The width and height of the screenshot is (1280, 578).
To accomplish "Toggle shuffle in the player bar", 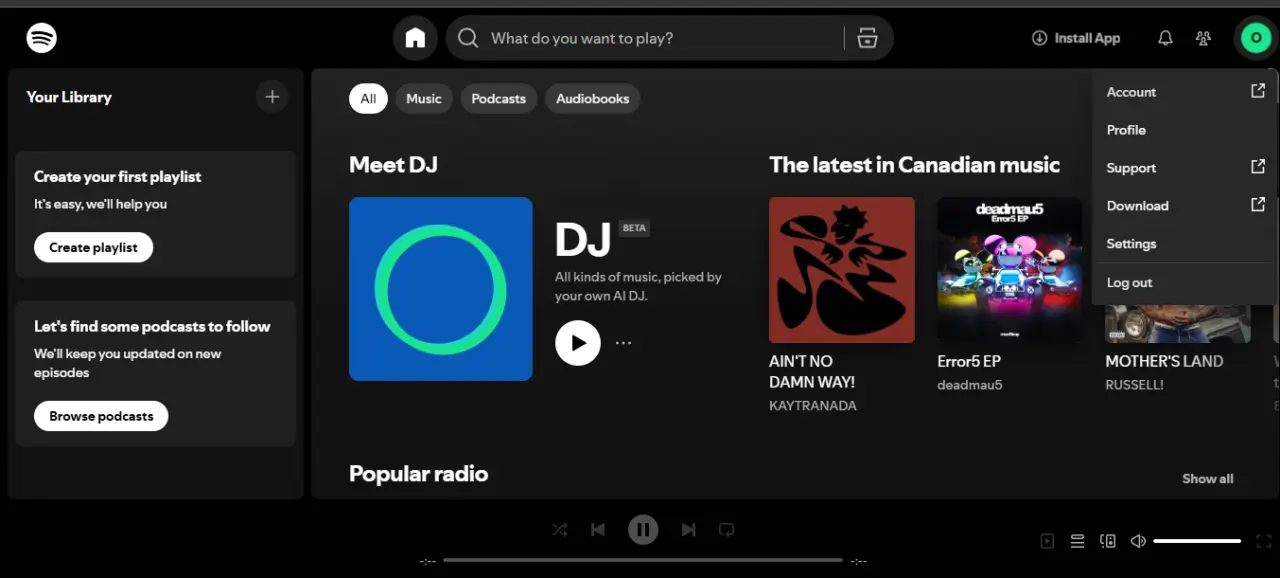I will point(560,530).
